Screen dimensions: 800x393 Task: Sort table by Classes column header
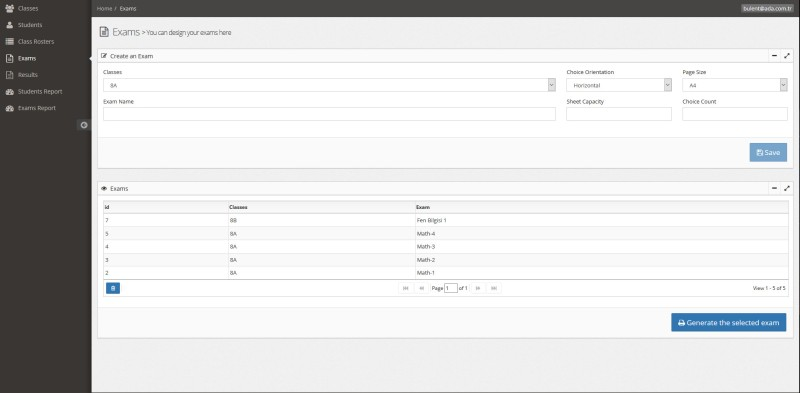coord(321,207)
